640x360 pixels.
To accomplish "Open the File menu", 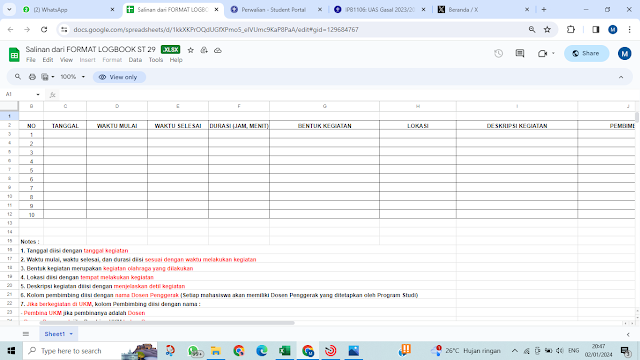I will (x=31, y=60).
